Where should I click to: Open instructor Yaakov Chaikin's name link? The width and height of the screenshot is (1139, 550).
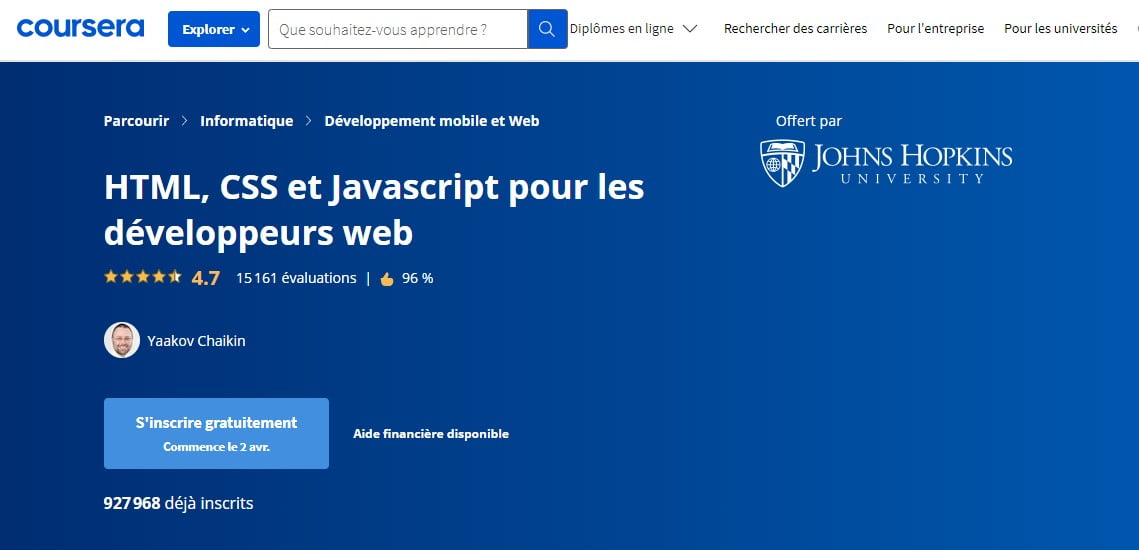point(196,341)
